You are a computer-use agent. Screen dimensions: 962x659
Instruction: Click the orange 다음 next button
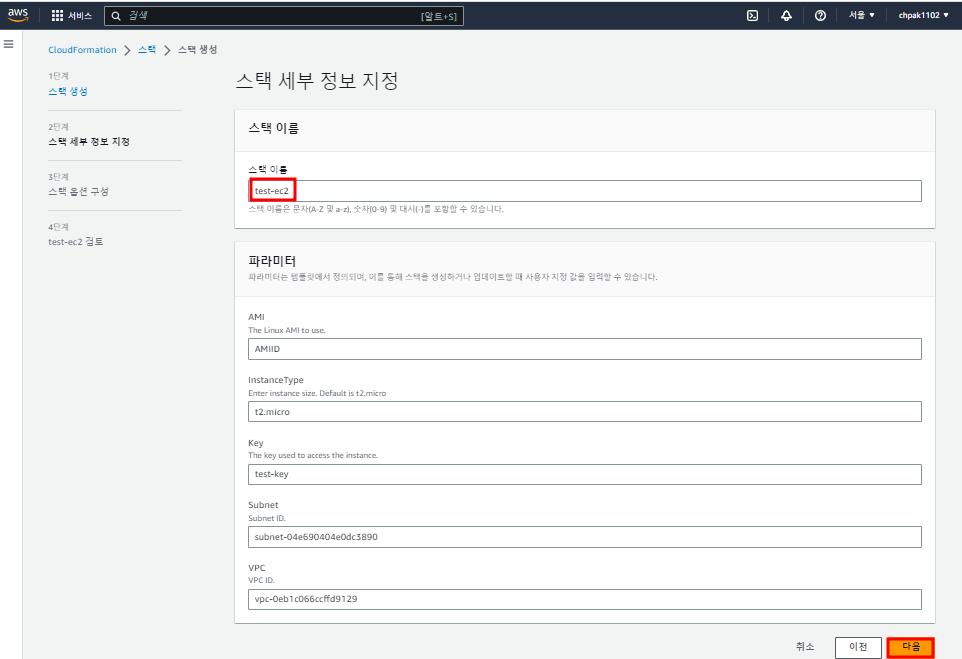[910, 647]
